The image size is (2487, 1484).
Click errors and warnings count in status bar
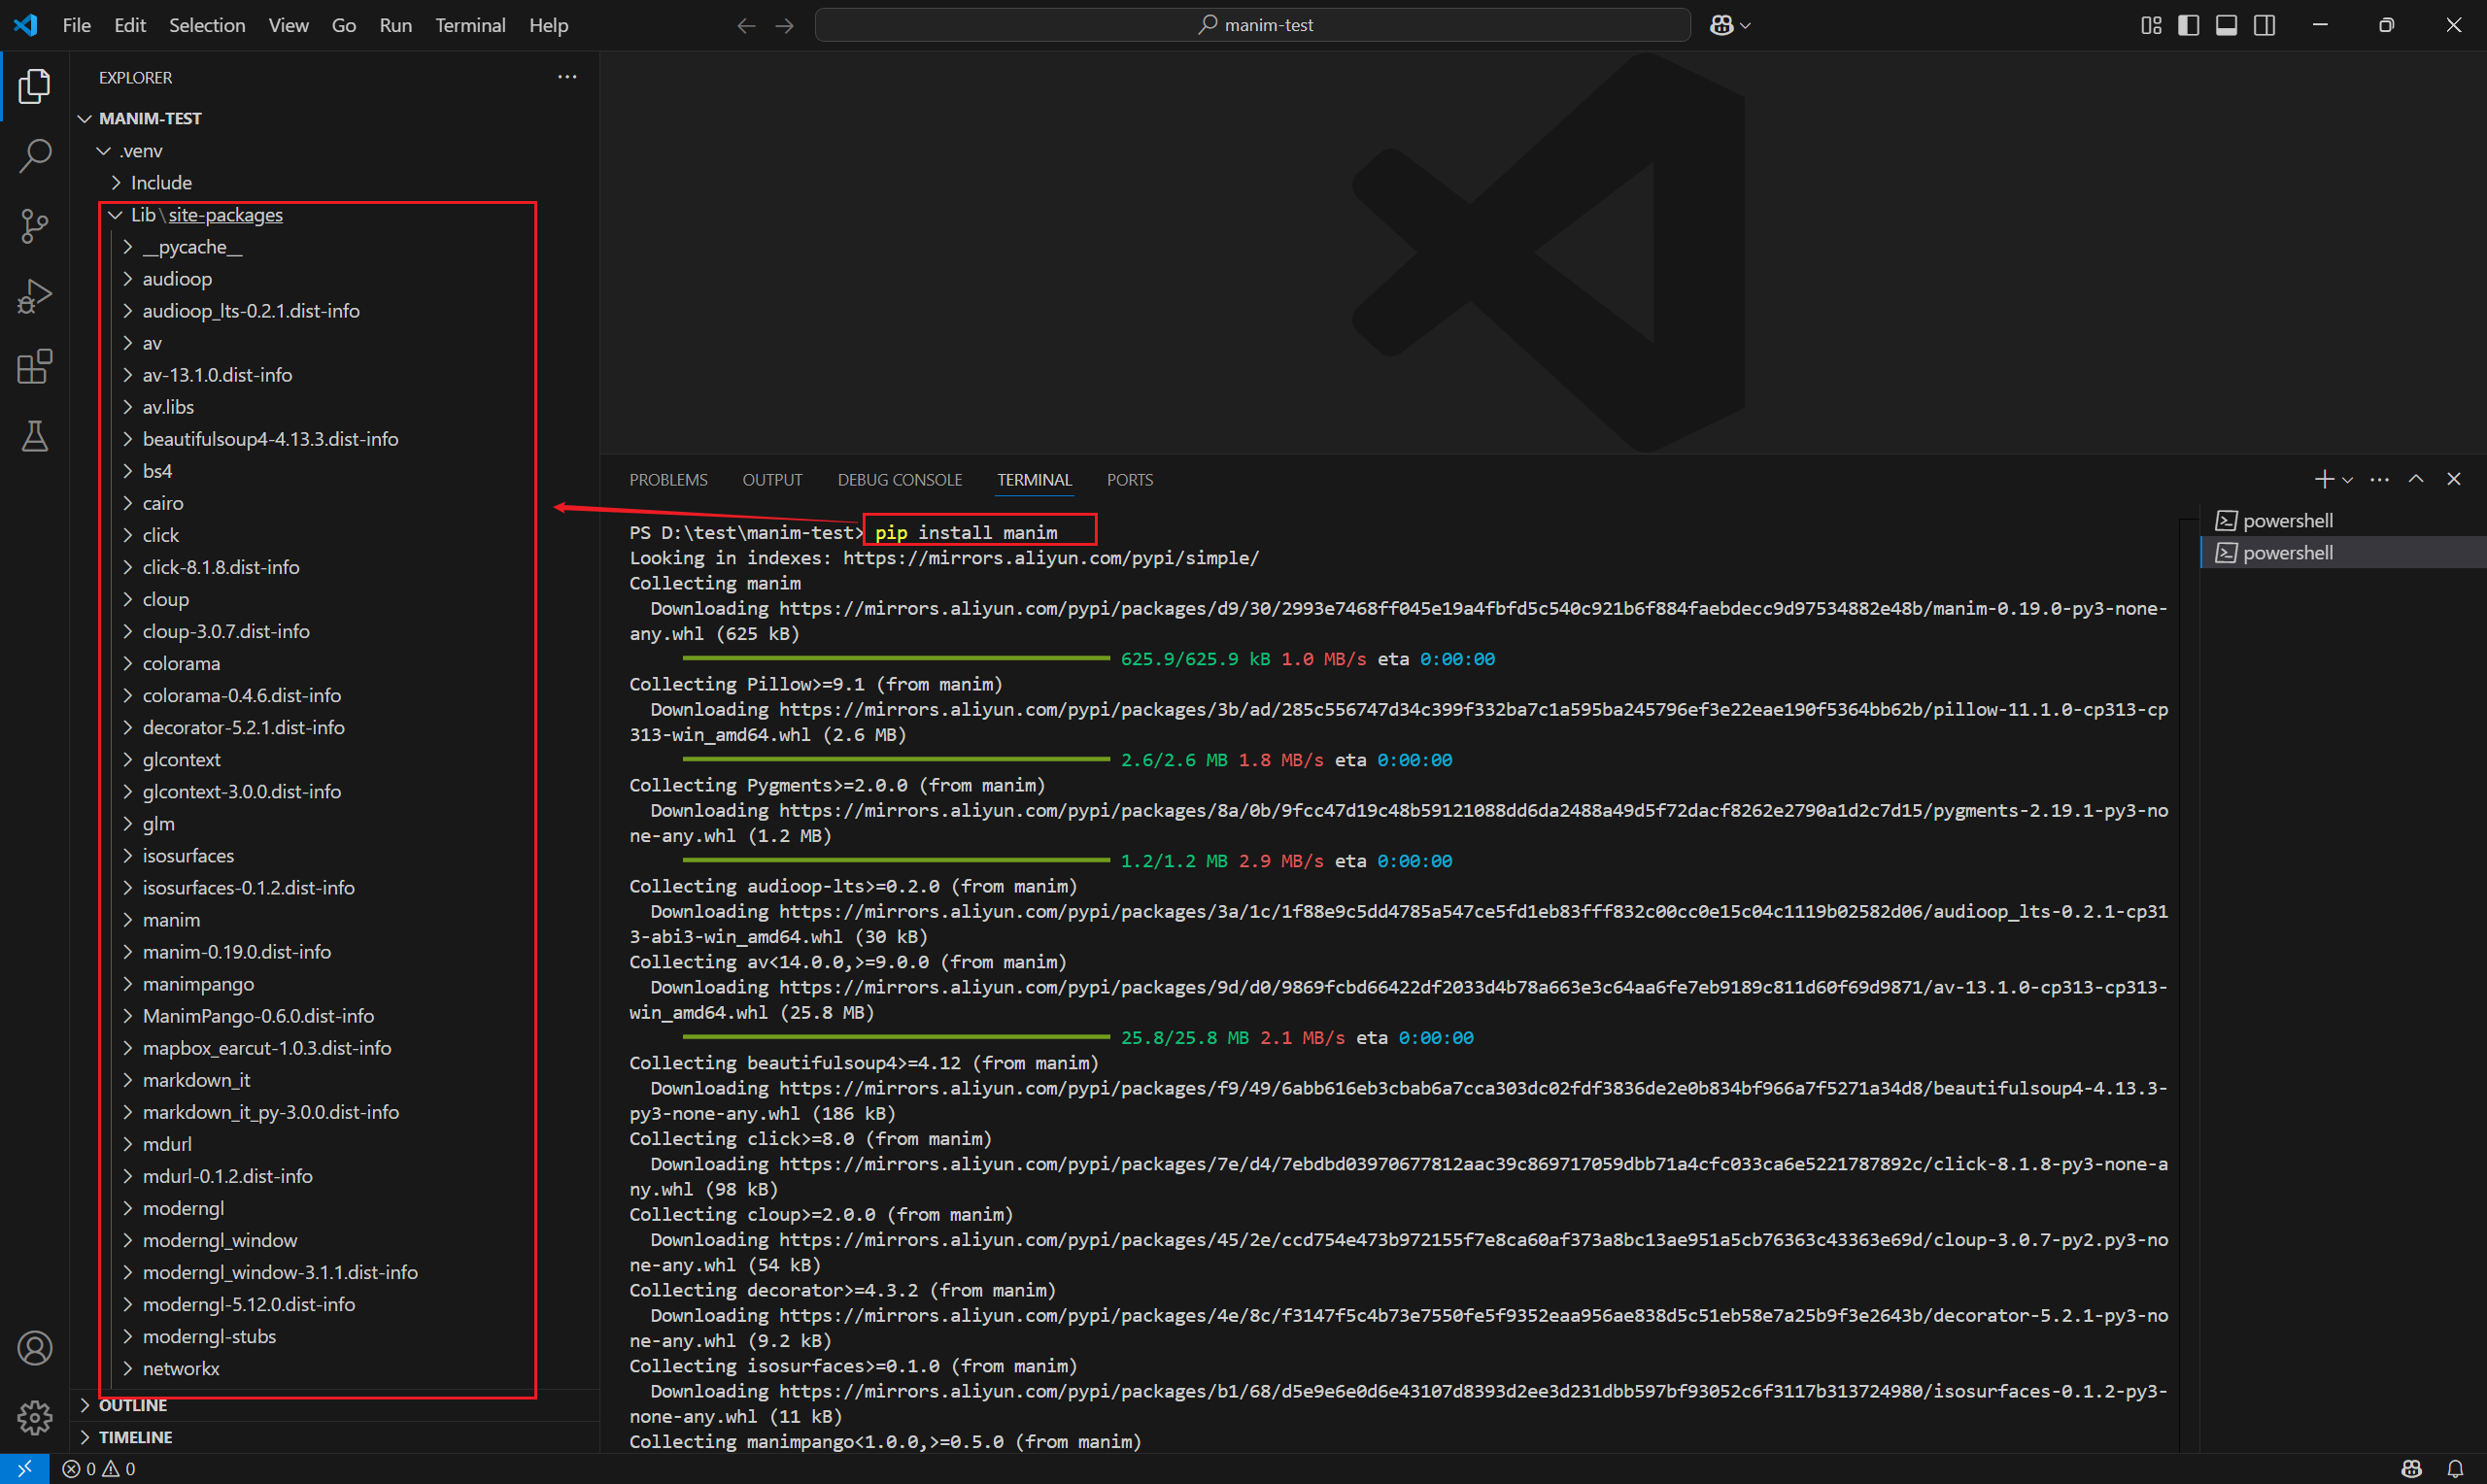point(99,1468)
